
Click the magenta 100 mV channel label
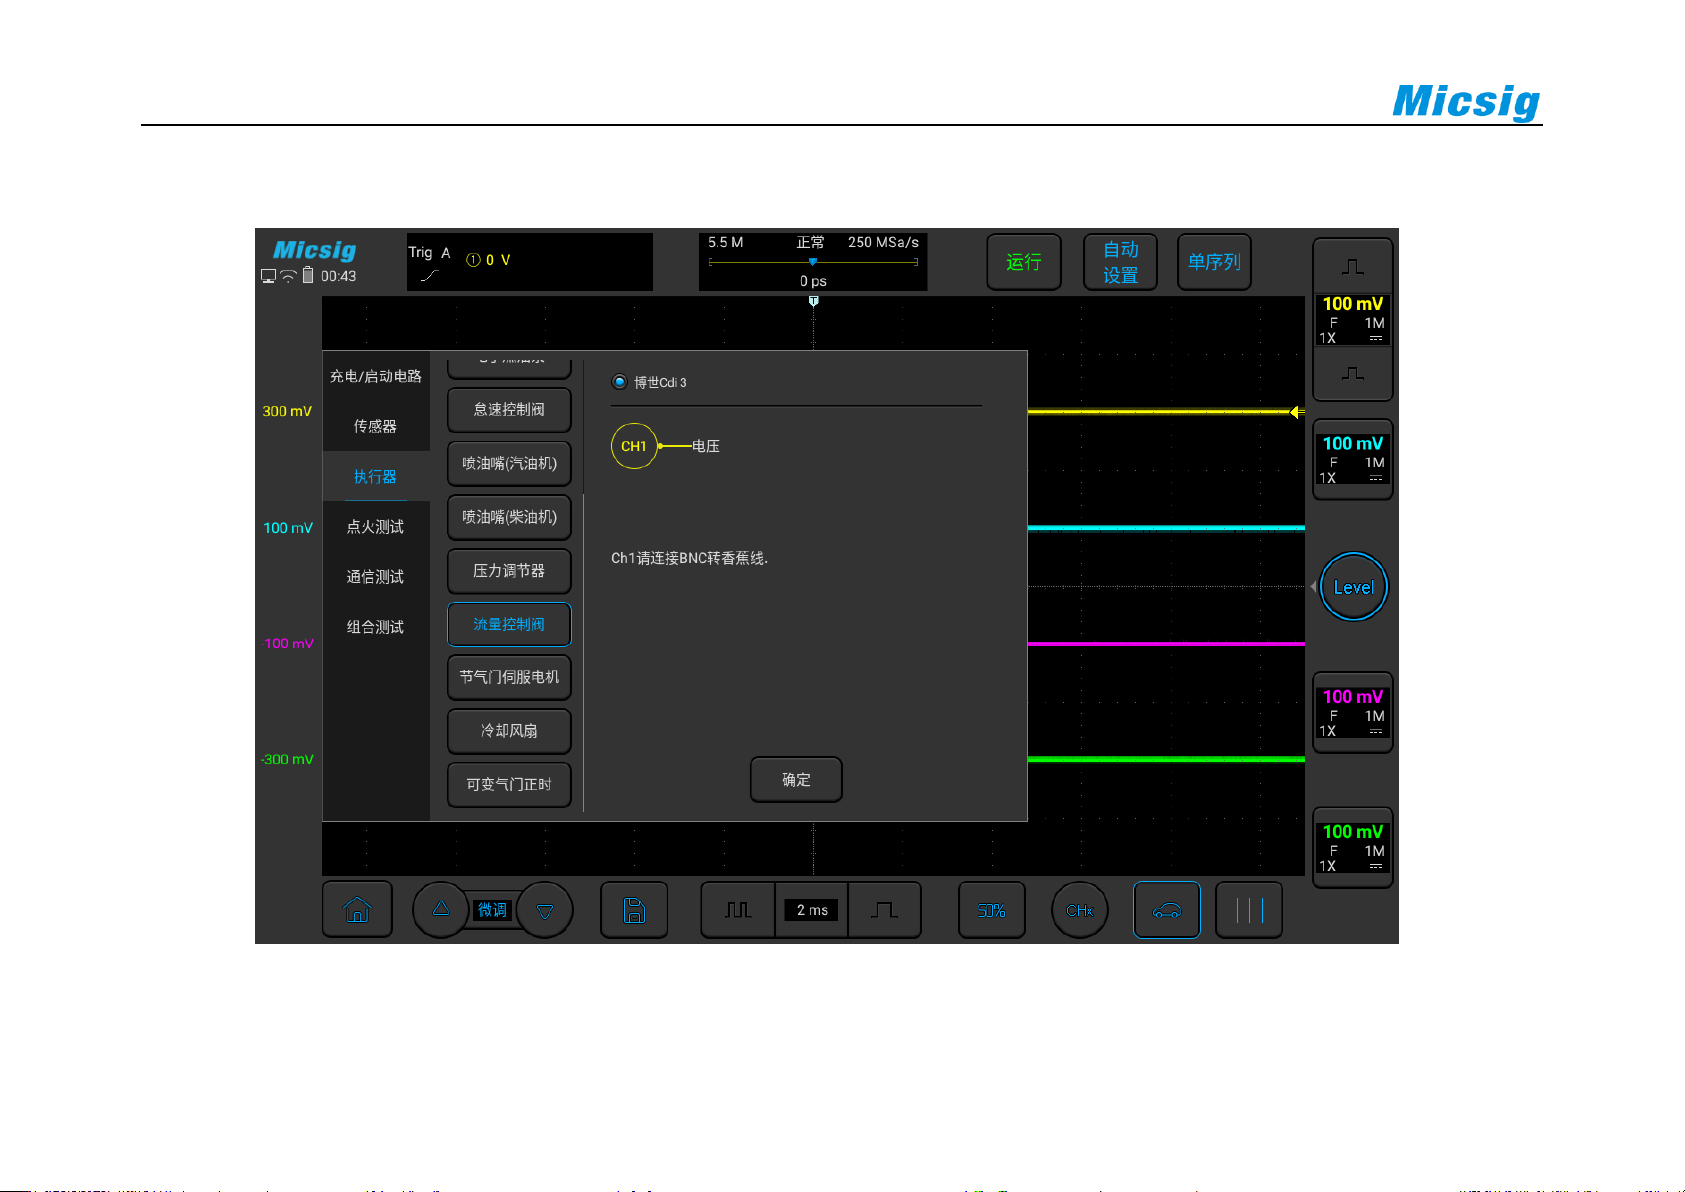point(289,644)
